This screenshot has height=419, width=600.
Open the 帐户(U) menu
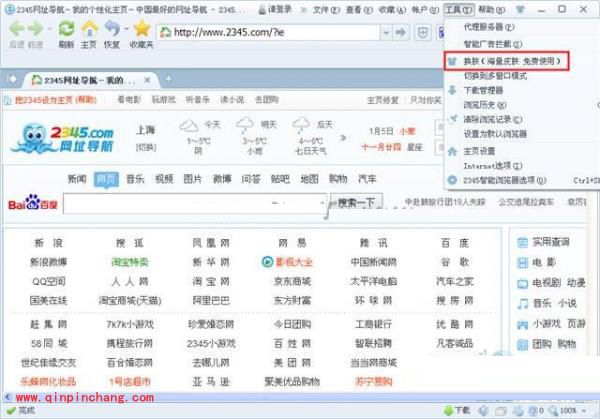[x=425, y=10]
